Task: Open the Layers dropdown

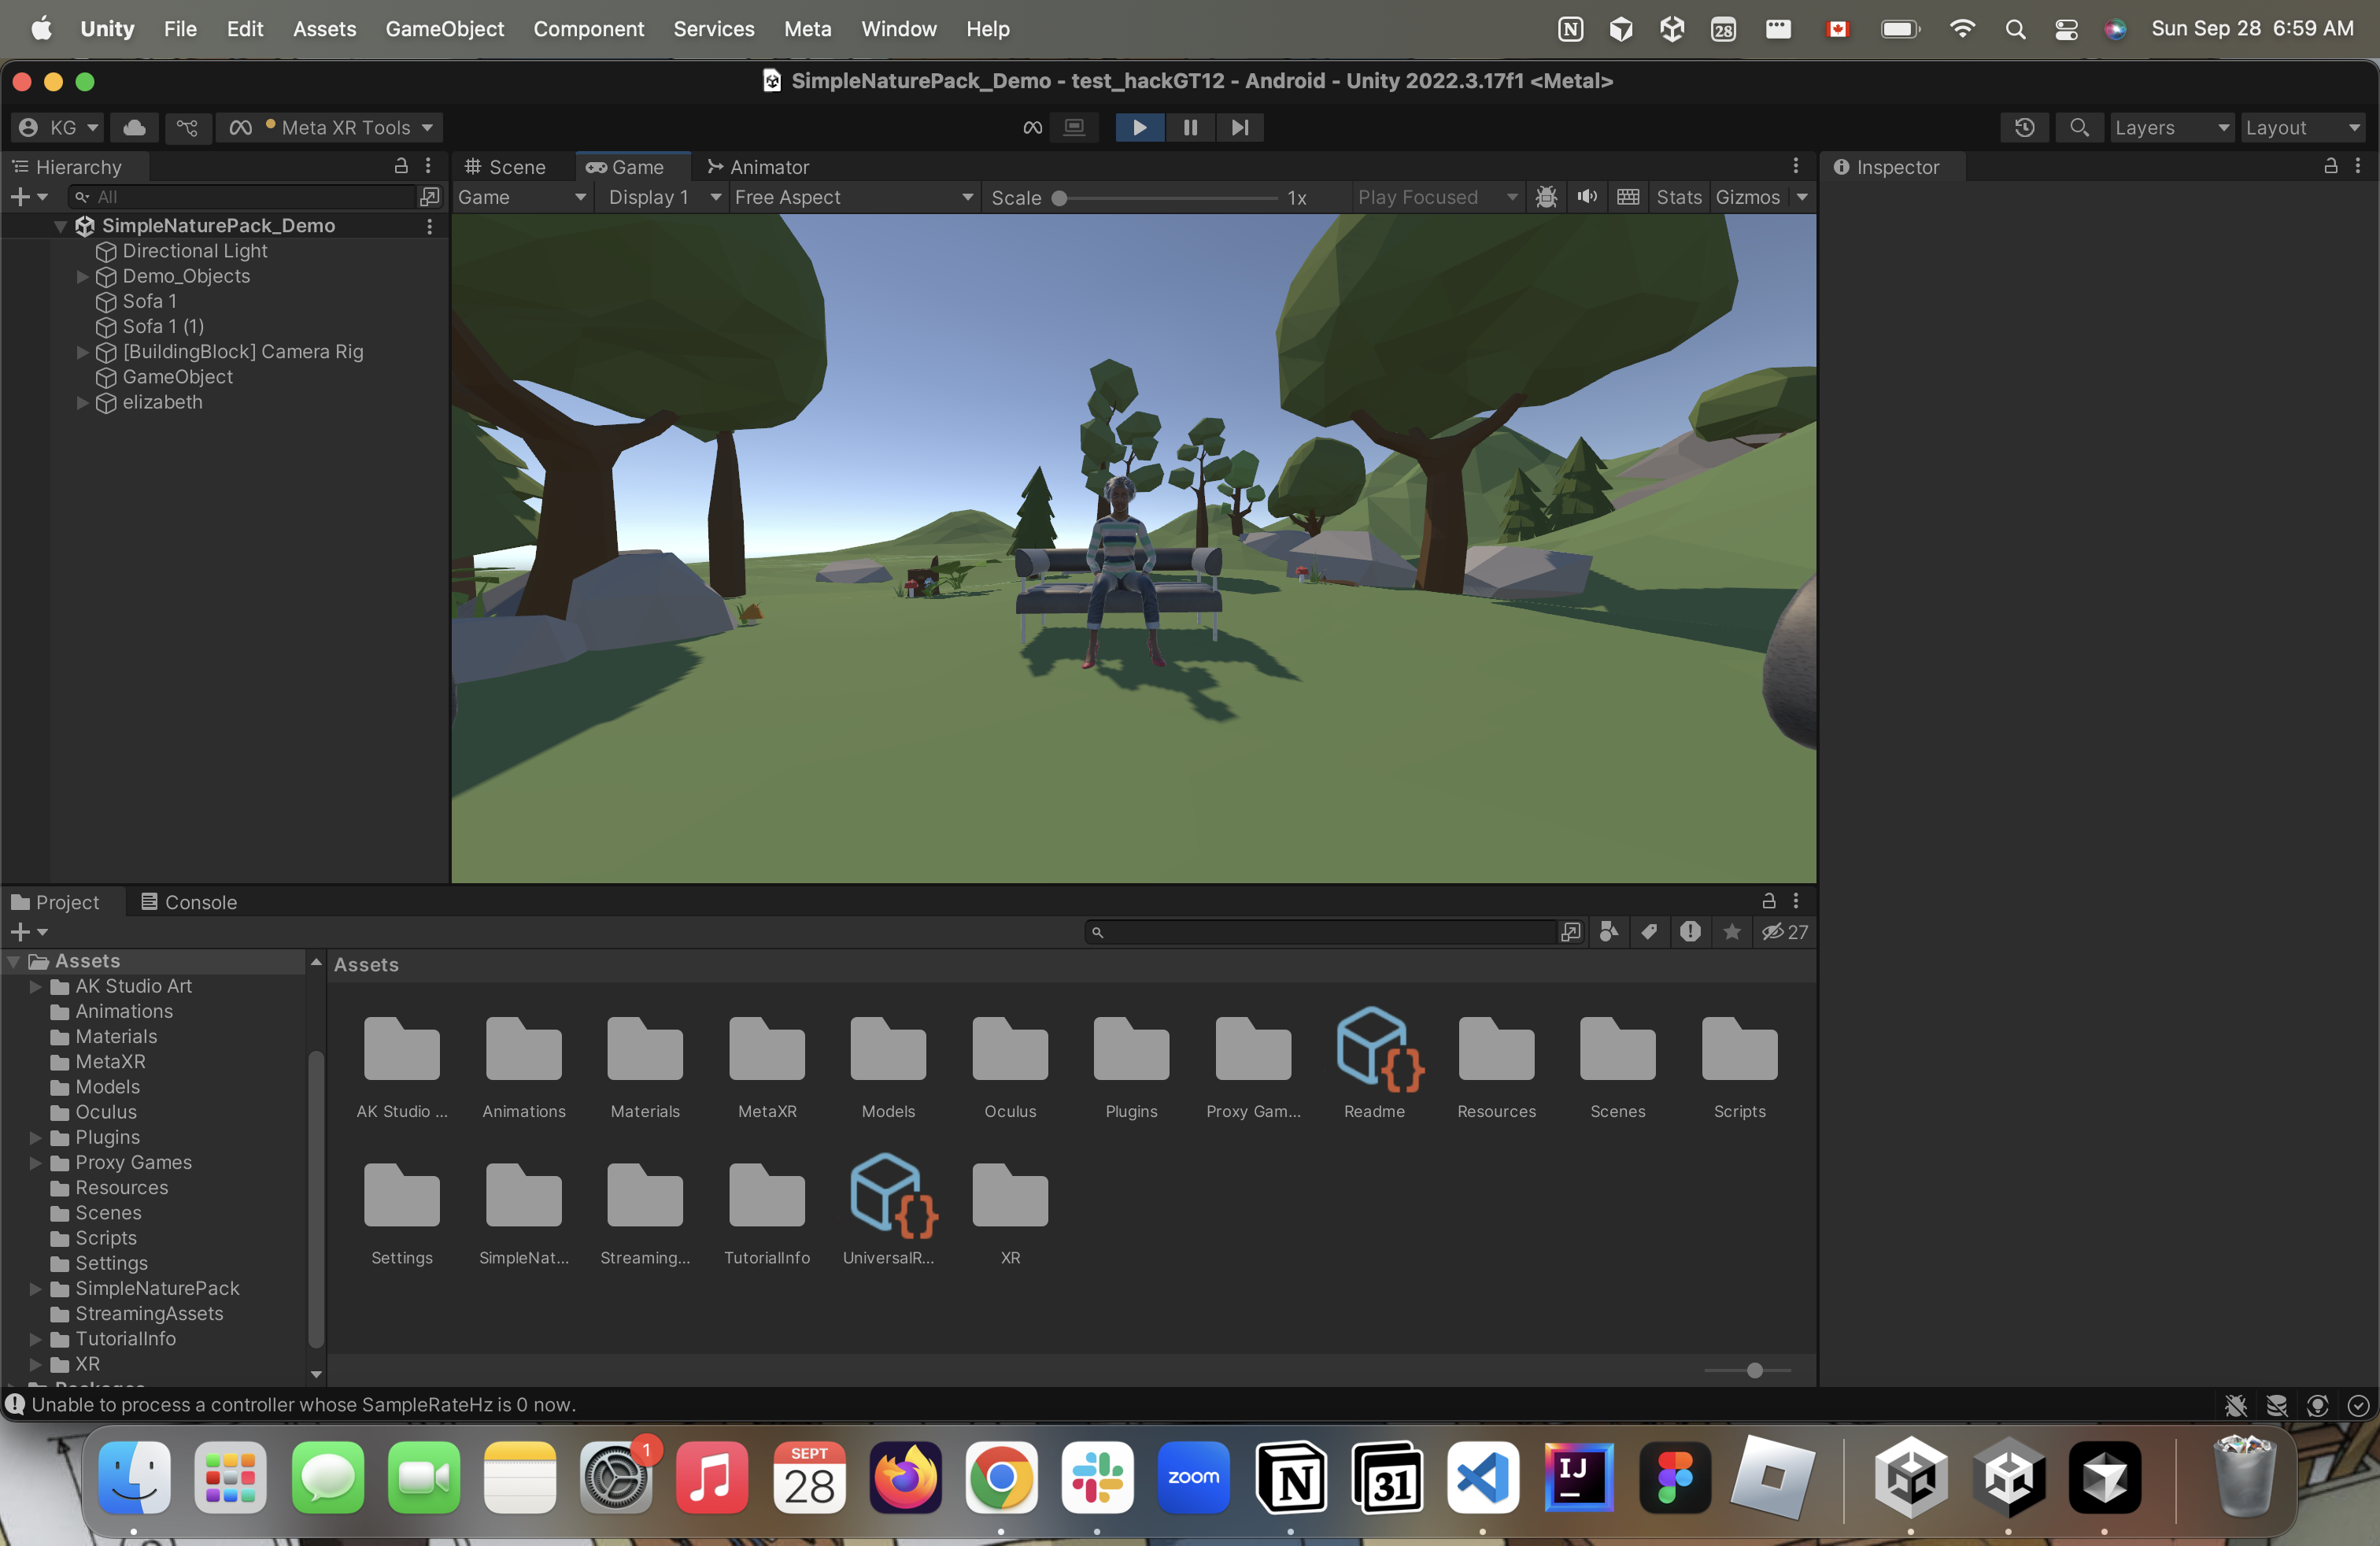Action: (x=2170, y=127)
